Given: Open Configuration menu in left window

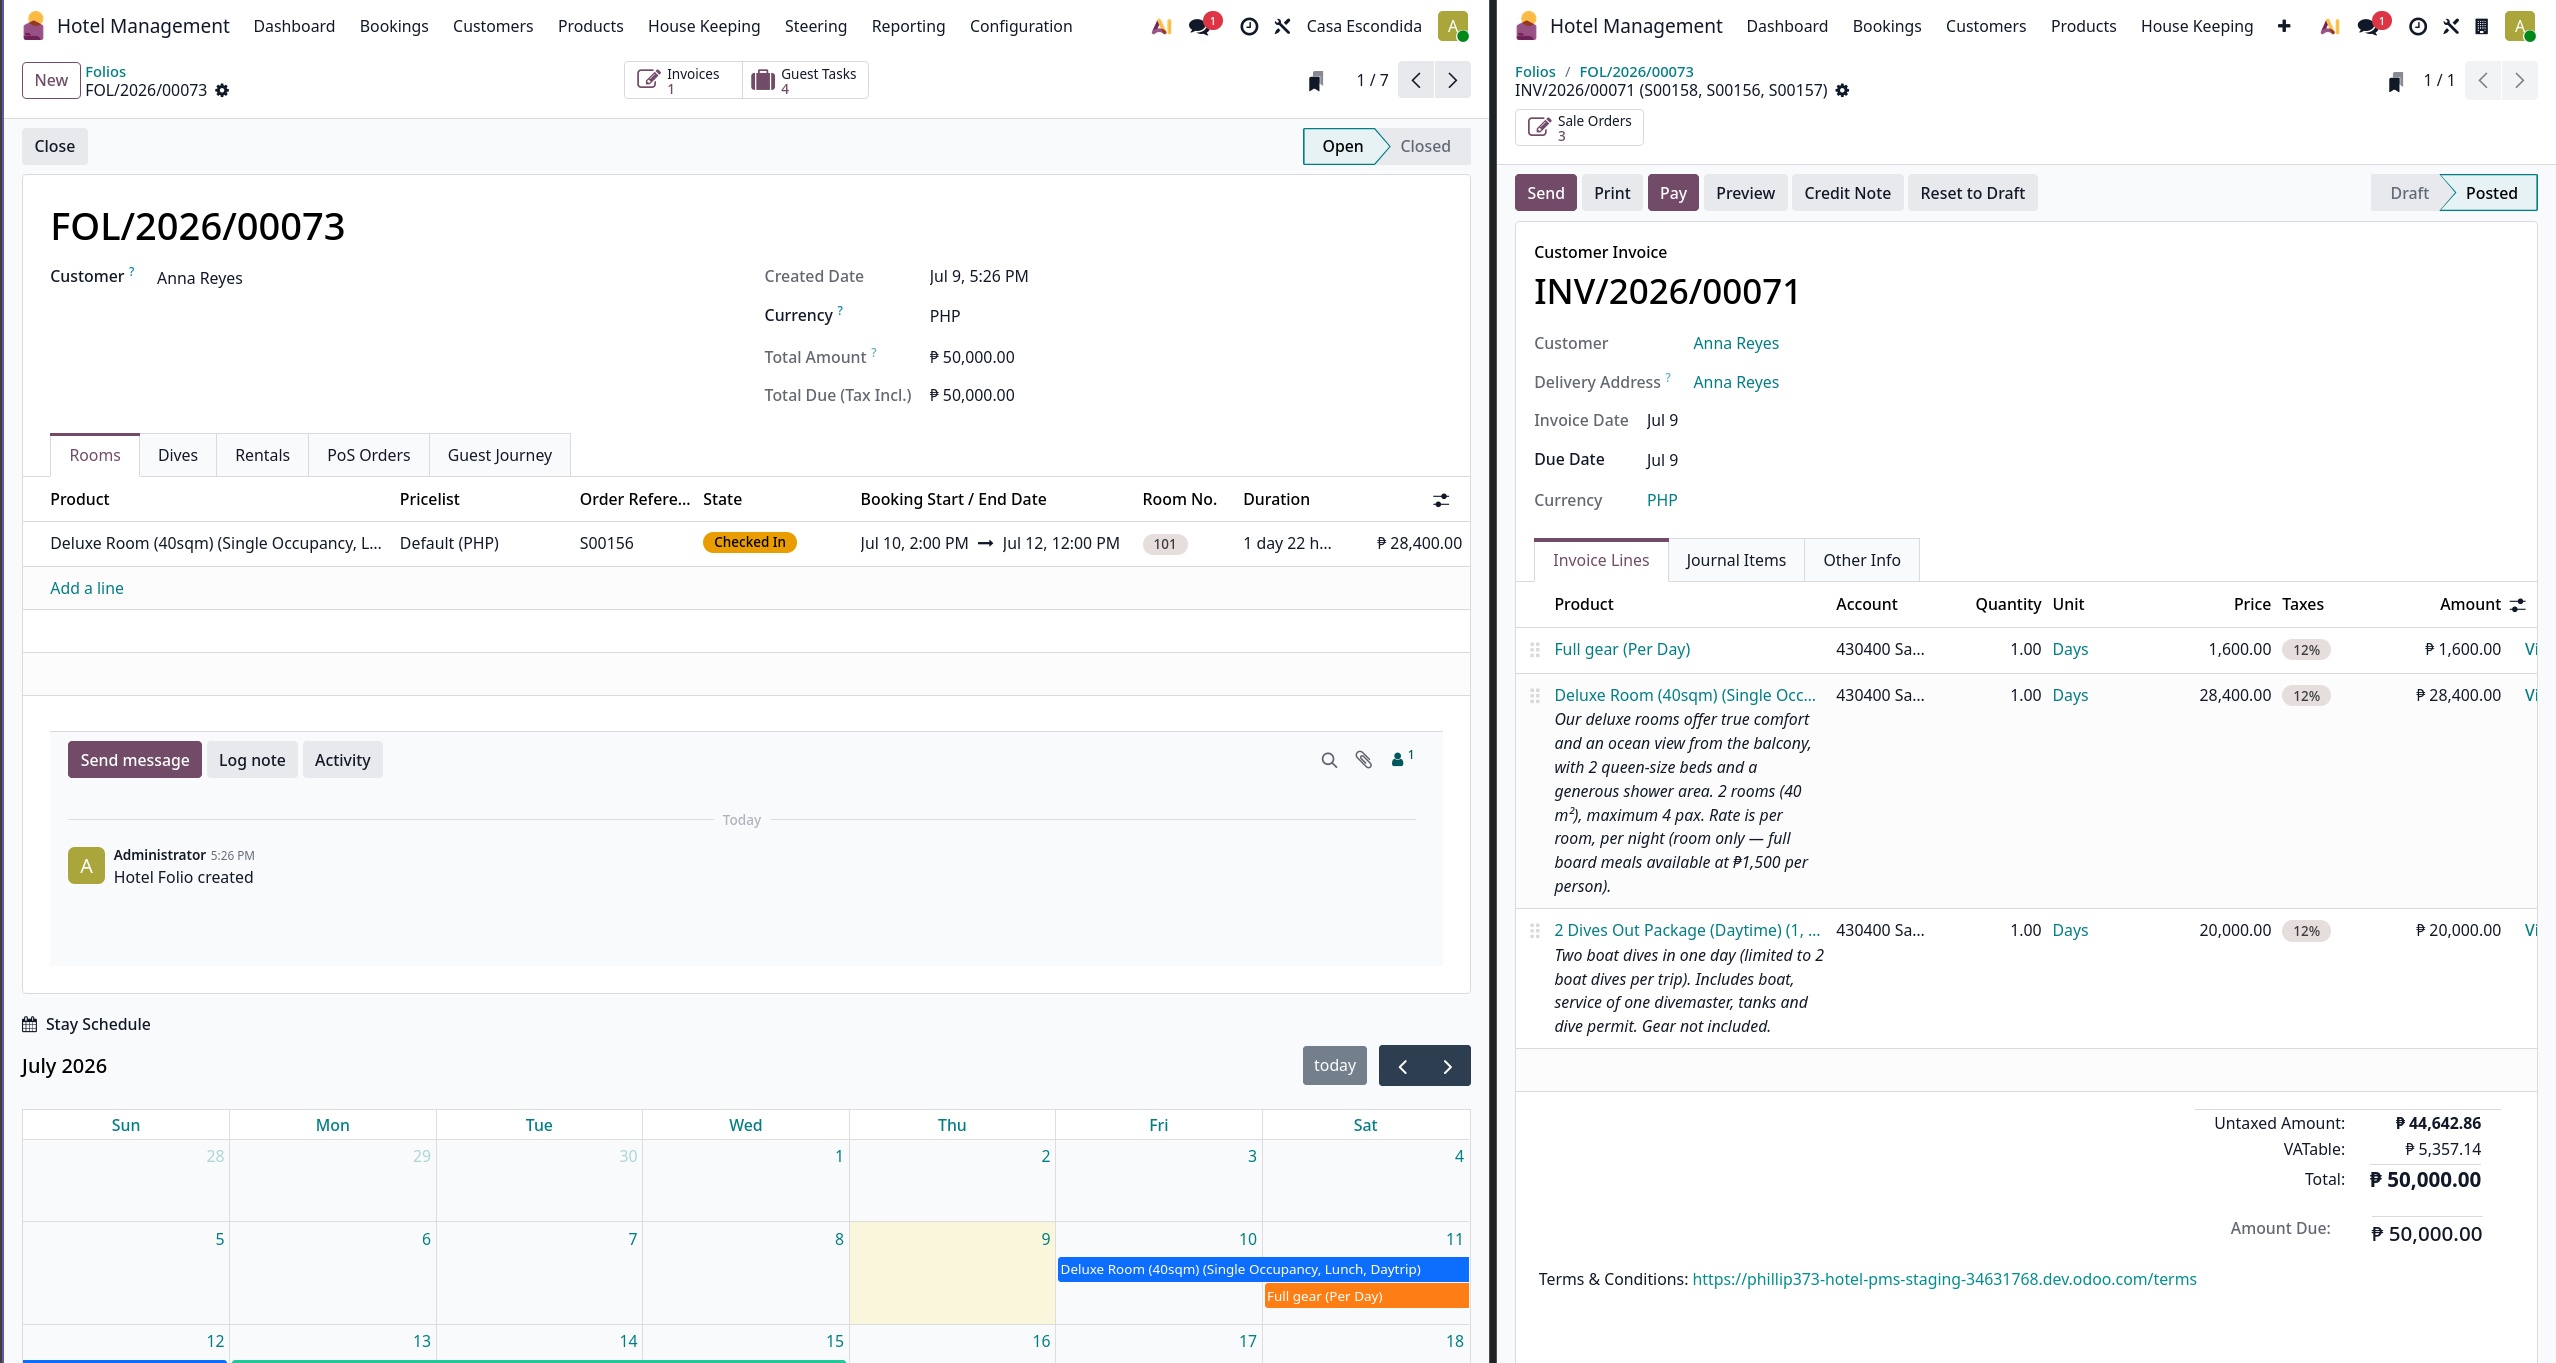Looking at the screenshot, I should (x=1020, y=26).
